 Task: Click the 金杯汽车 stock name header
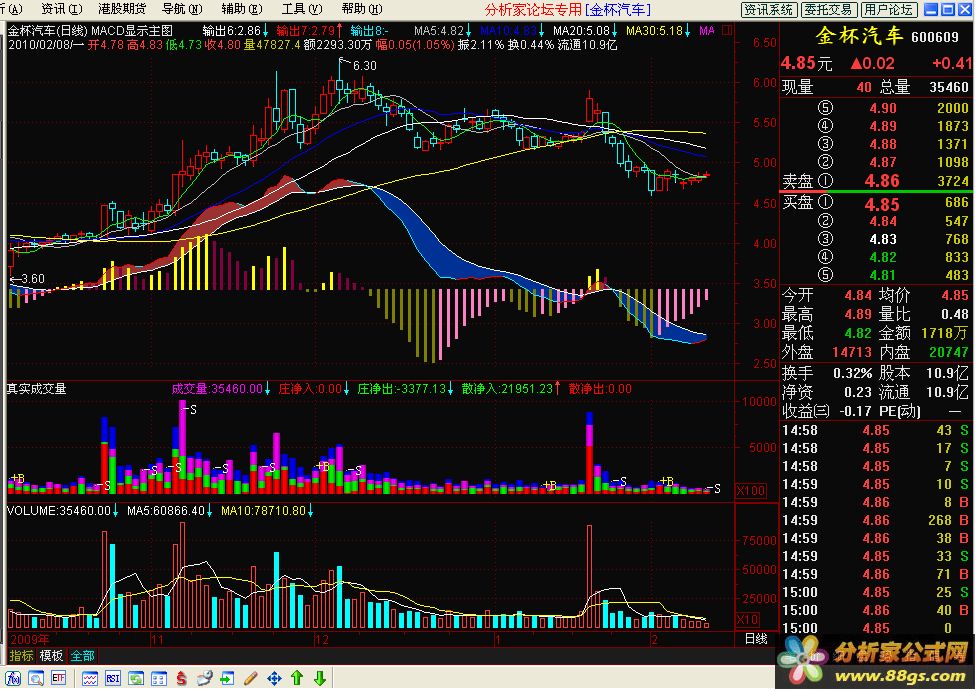click(860, 36)
